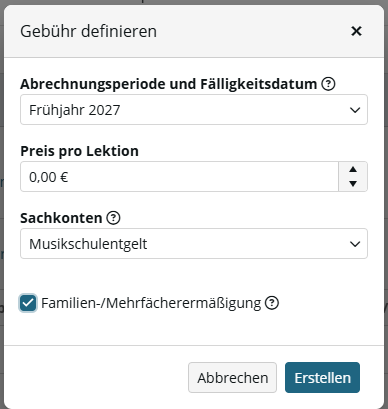This screenshot has width=388, height=409.
Task: Click the Gebühr definieren dialog title
Action: pos(88,31)
